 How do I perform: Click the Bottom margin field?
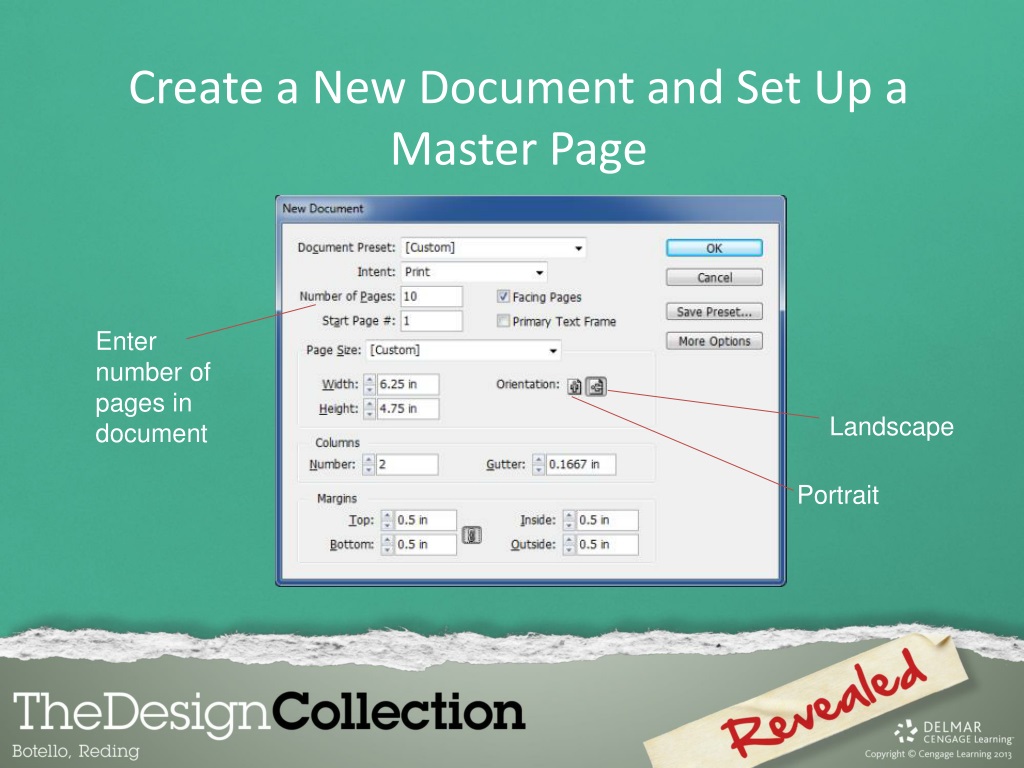pos(425,544)
